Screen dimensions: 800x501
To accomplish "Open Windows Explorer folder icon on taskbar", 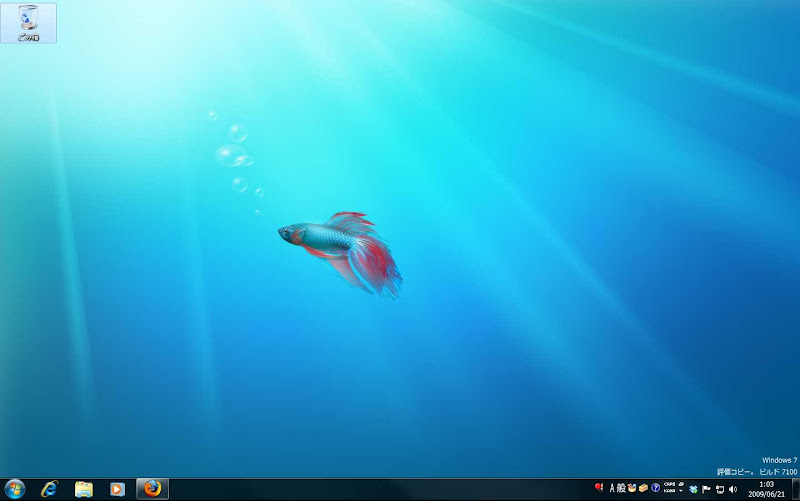I will (84, 489).
